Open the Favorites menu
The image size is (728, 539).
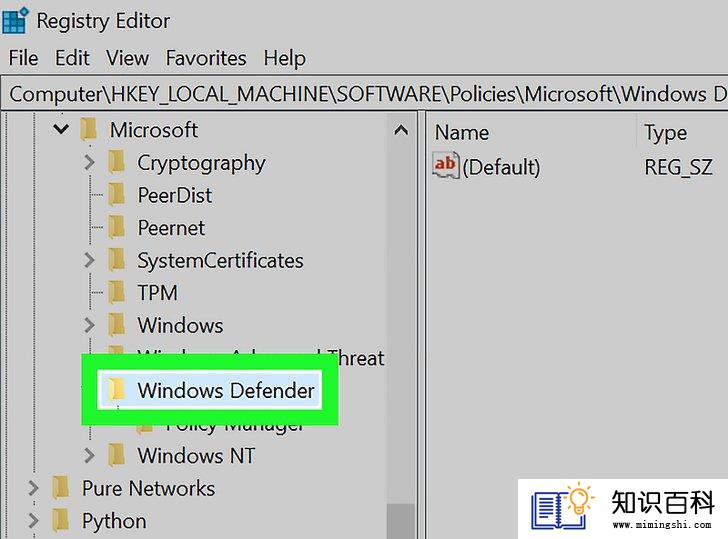[206, 58]
